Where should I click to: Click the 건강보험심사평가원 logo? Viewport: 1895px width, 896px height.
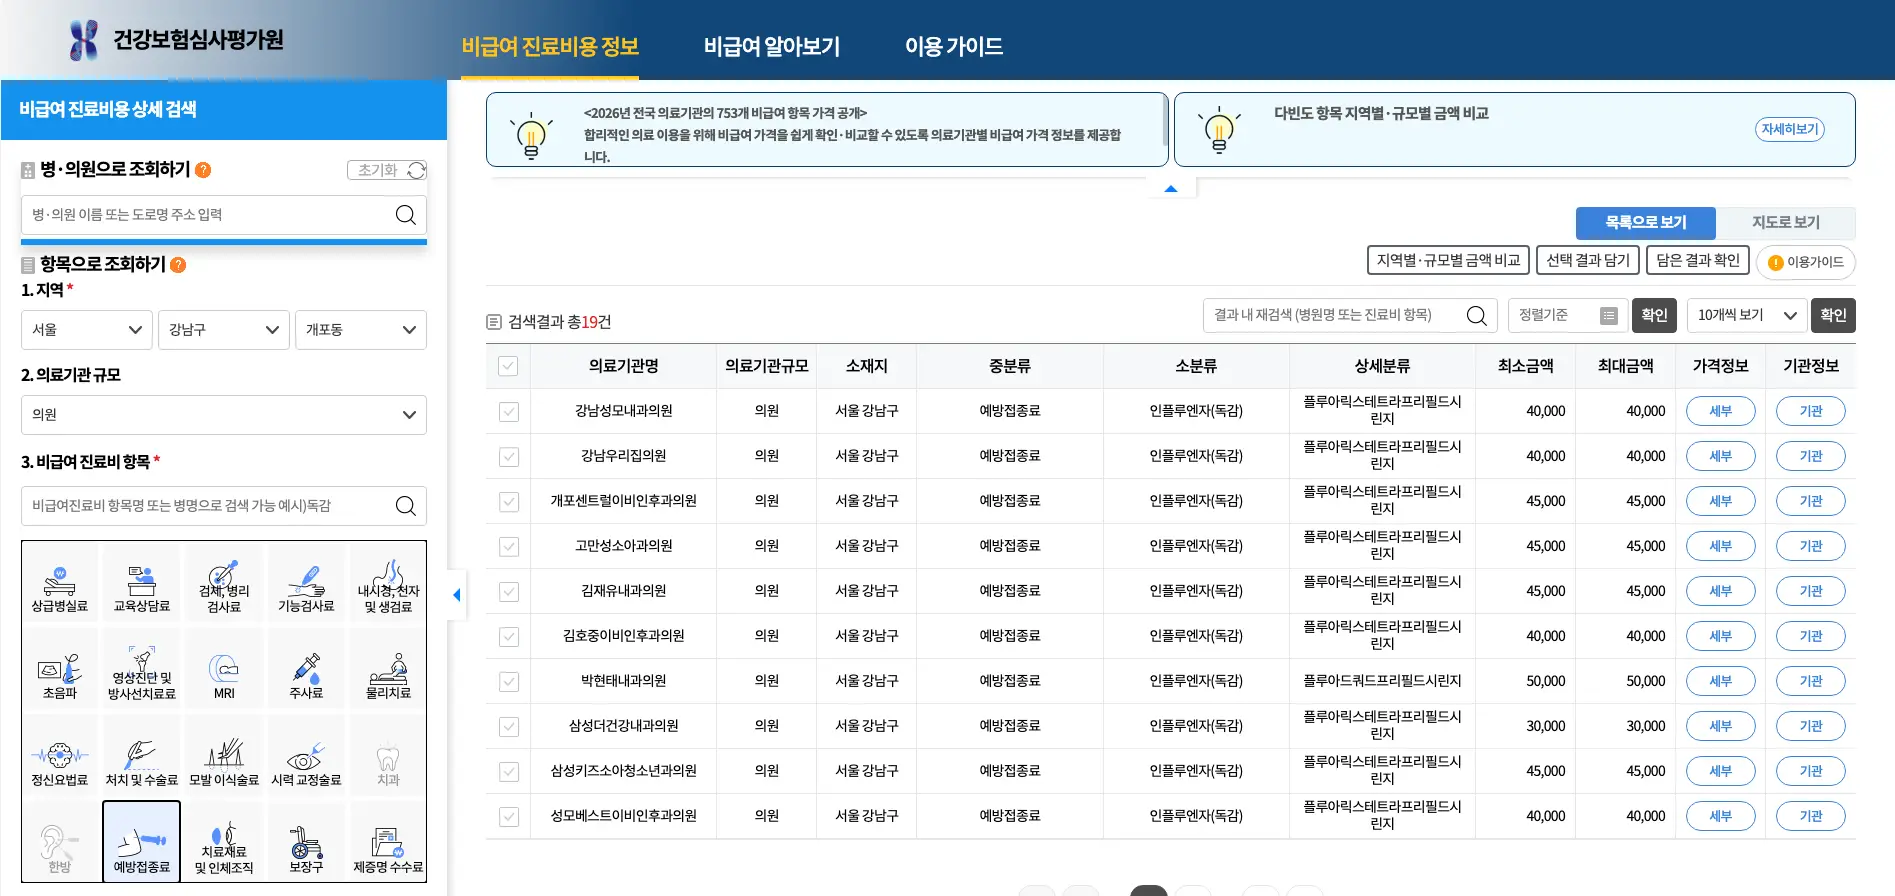coord(176,40)
